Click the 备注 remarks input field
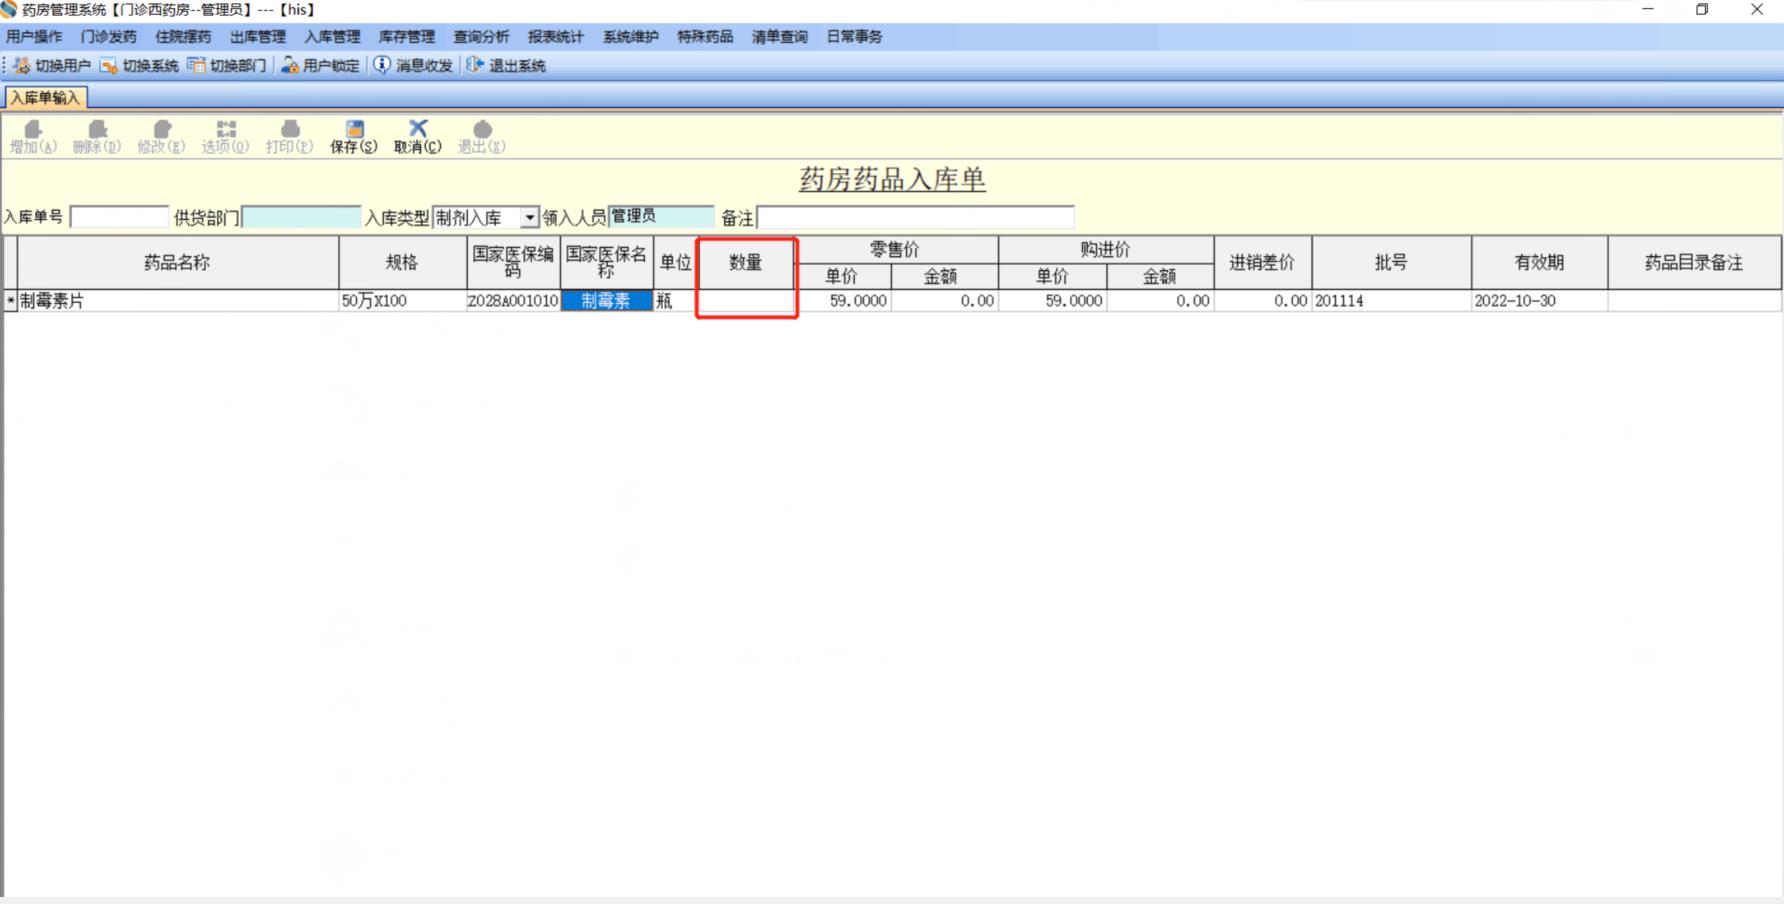The width and height of the screenshot is (1784, 904). 915,217
